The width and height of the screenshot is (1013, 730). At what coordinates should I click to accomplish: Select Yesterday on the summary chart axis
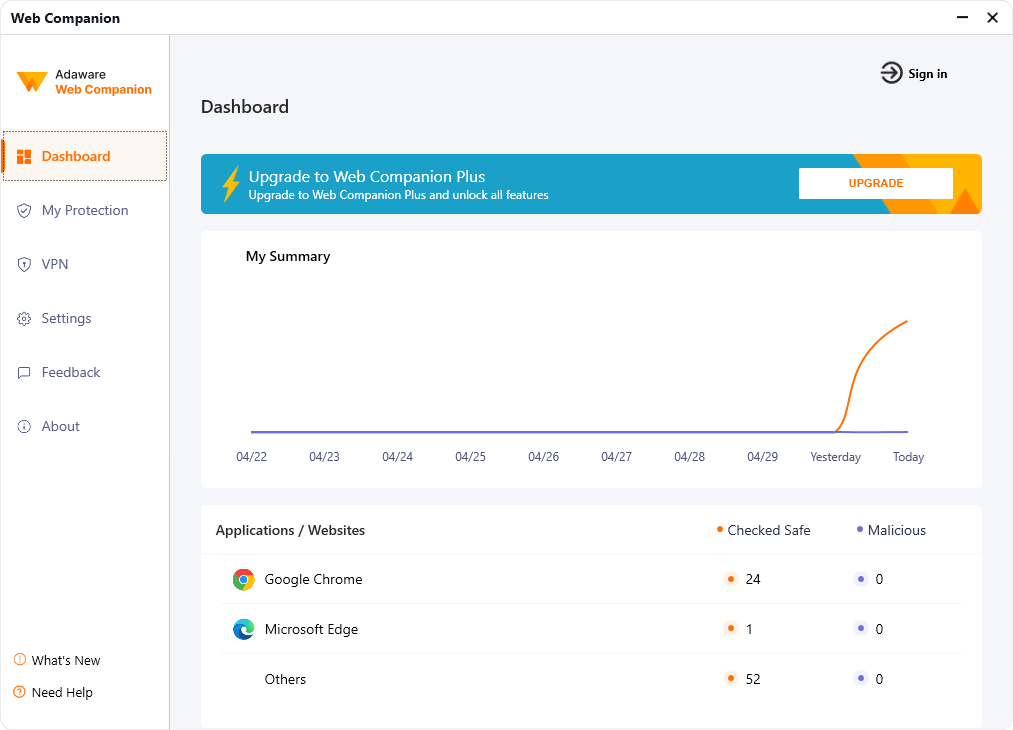tap(835, 456)
